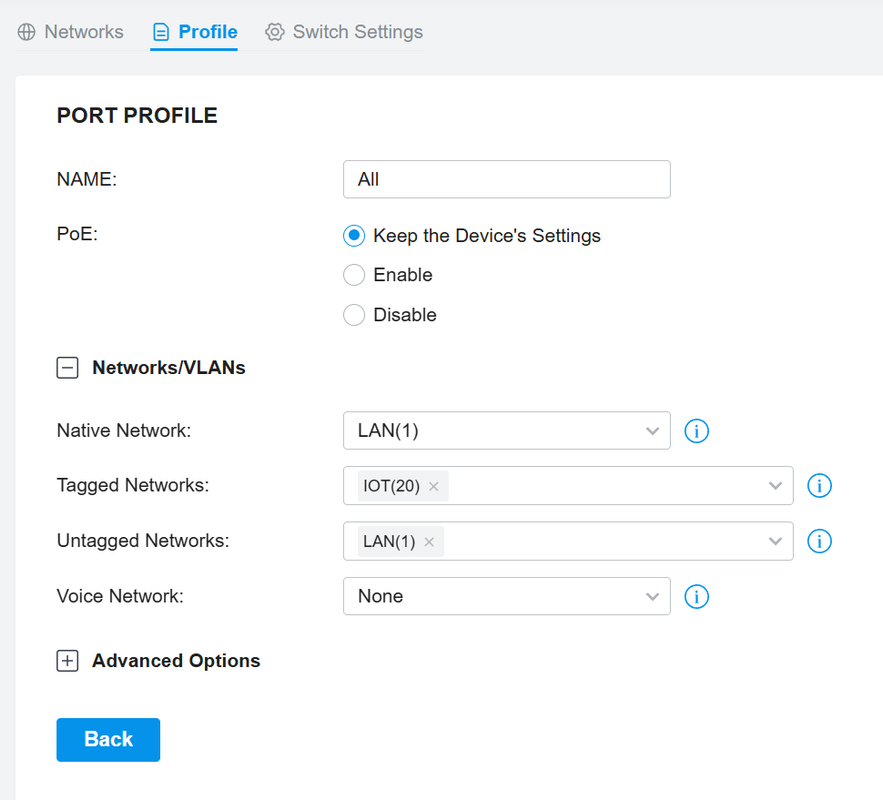Open the Switch Settings tab
Image resolution: width=883 pixels, height=800 pixels.
(x=344, y=32)
